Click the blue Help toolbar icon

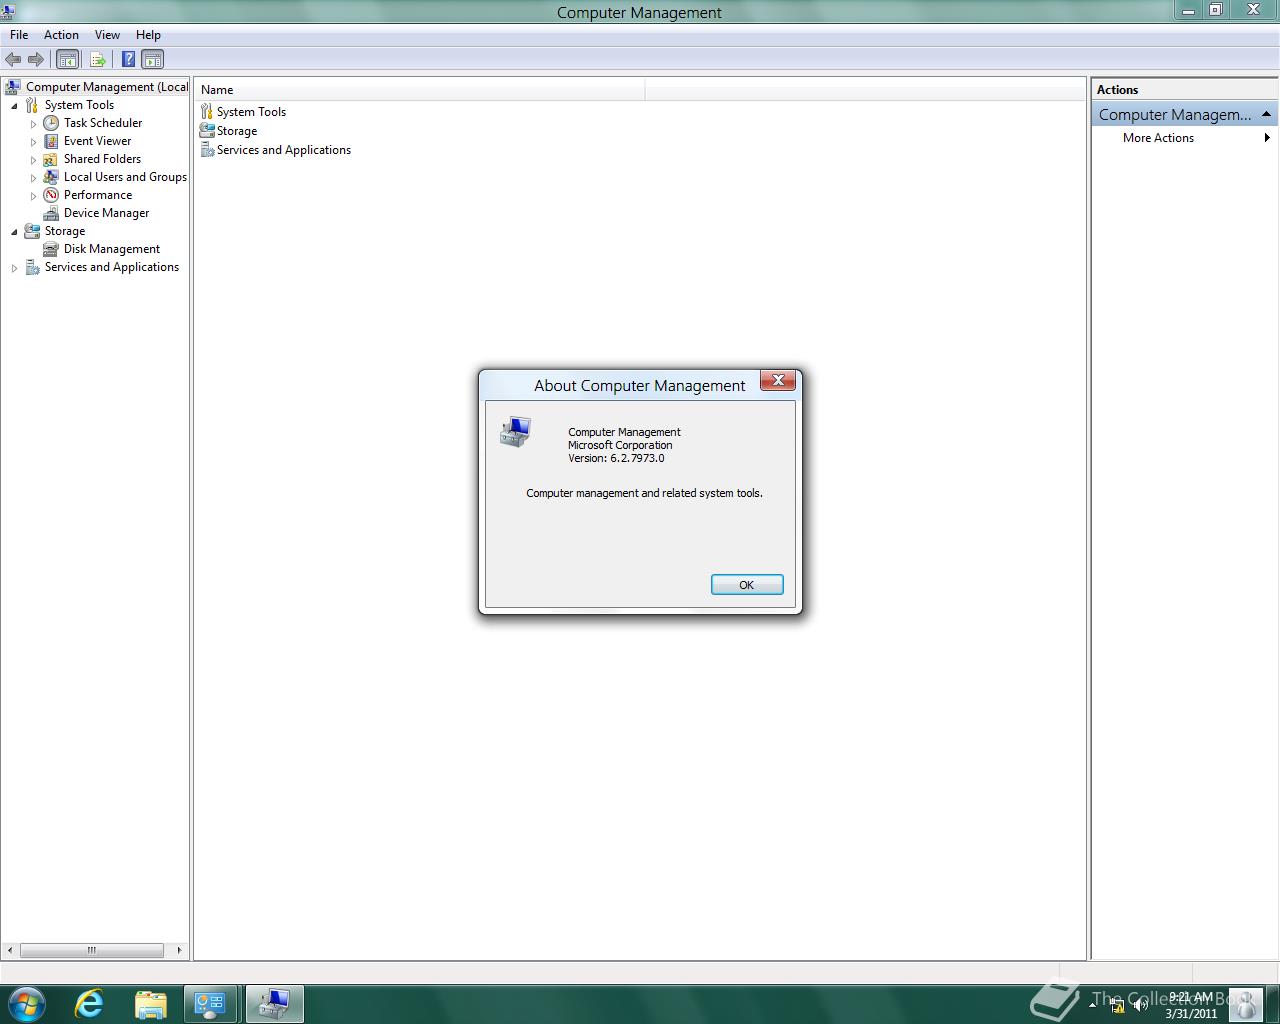(x=128, y=60)
